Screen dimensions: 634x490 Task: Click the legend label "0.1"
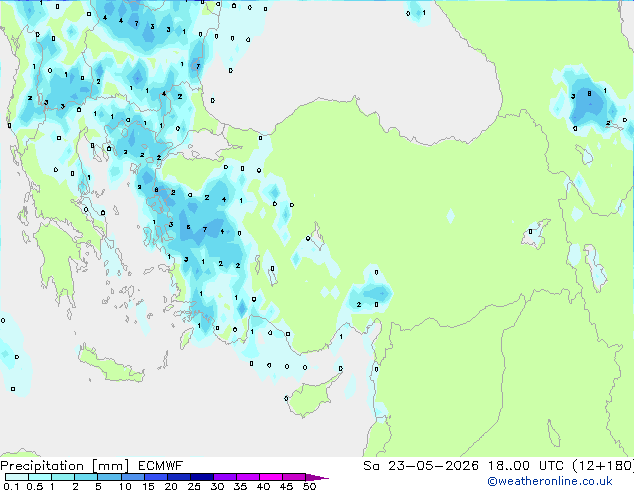[x=12, y=486]
